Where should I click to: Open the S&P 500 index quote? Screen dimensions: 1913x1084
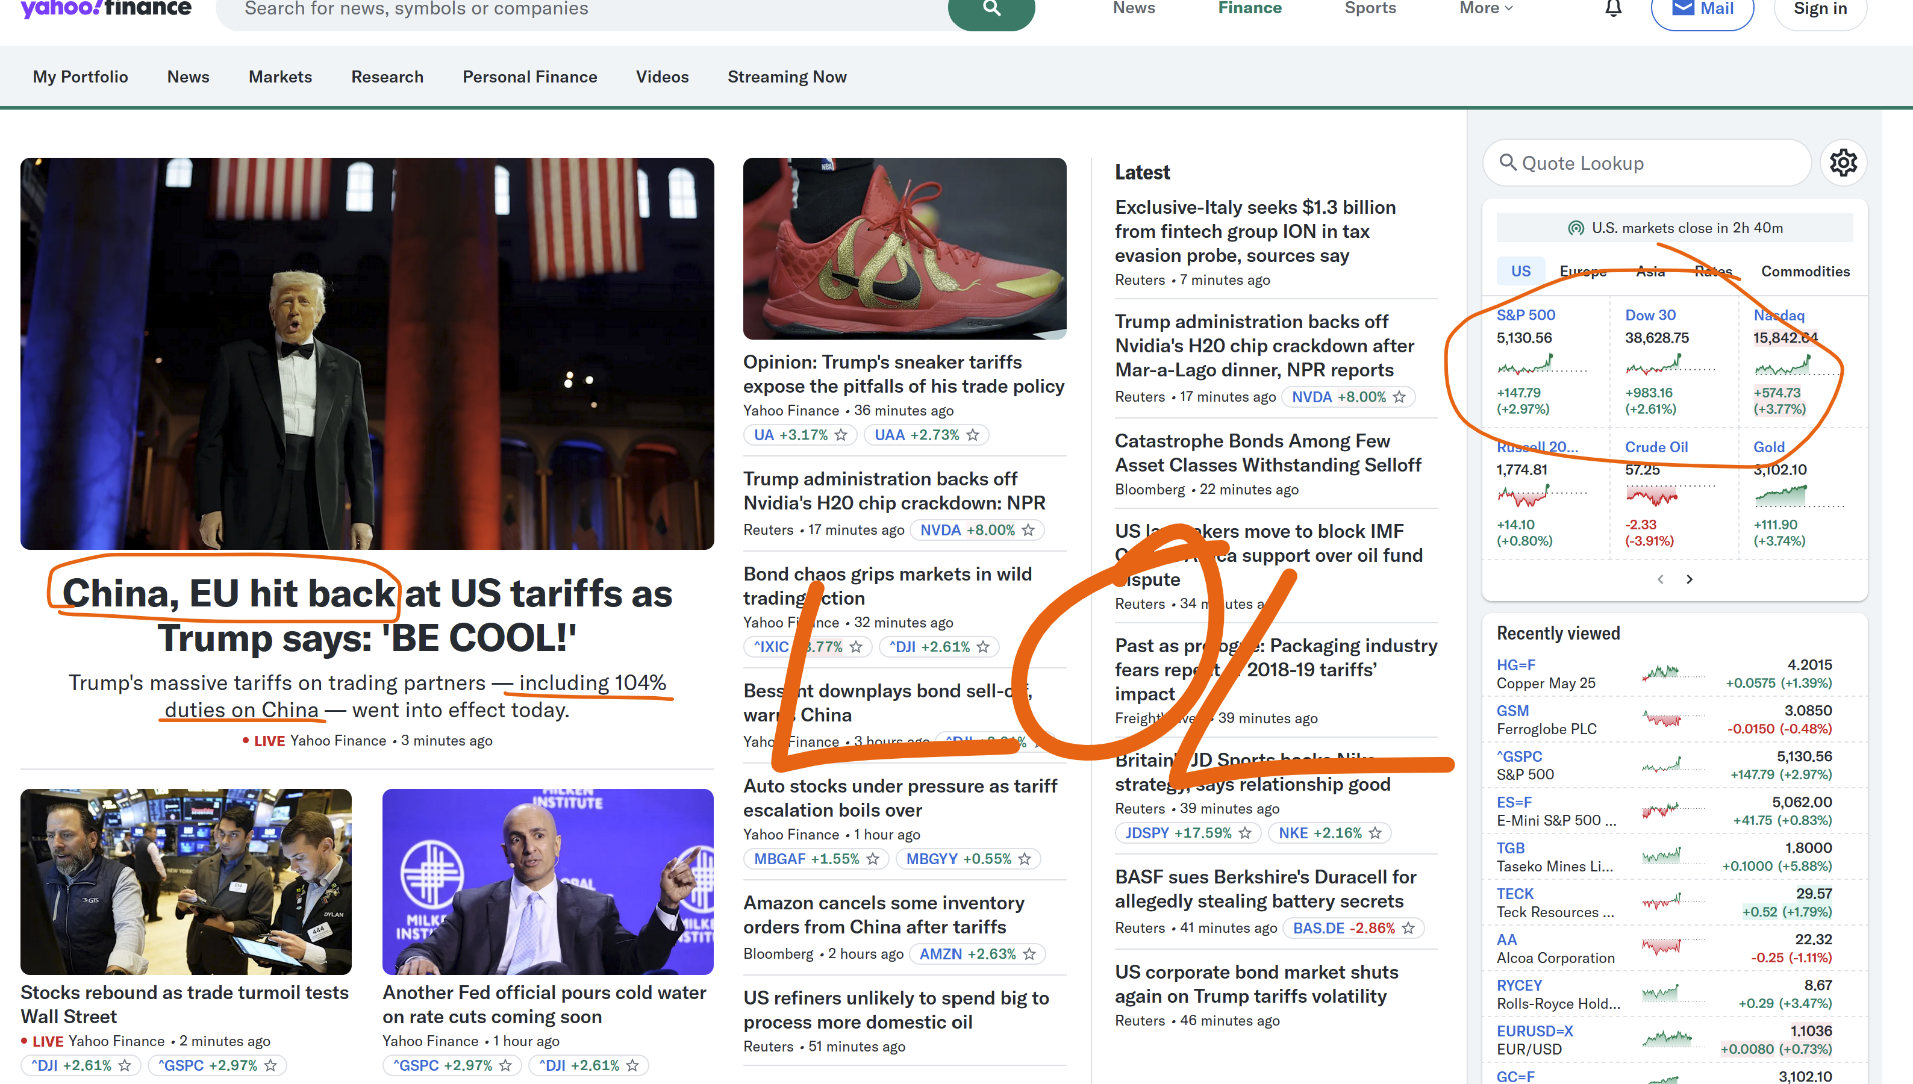click(1525, 315)
